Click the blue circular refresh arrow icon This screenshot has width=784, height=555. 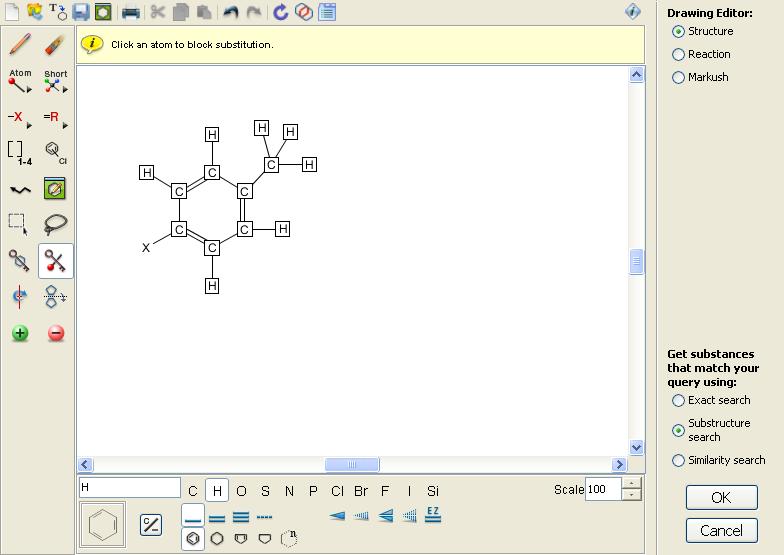click(x=280, y=12)
